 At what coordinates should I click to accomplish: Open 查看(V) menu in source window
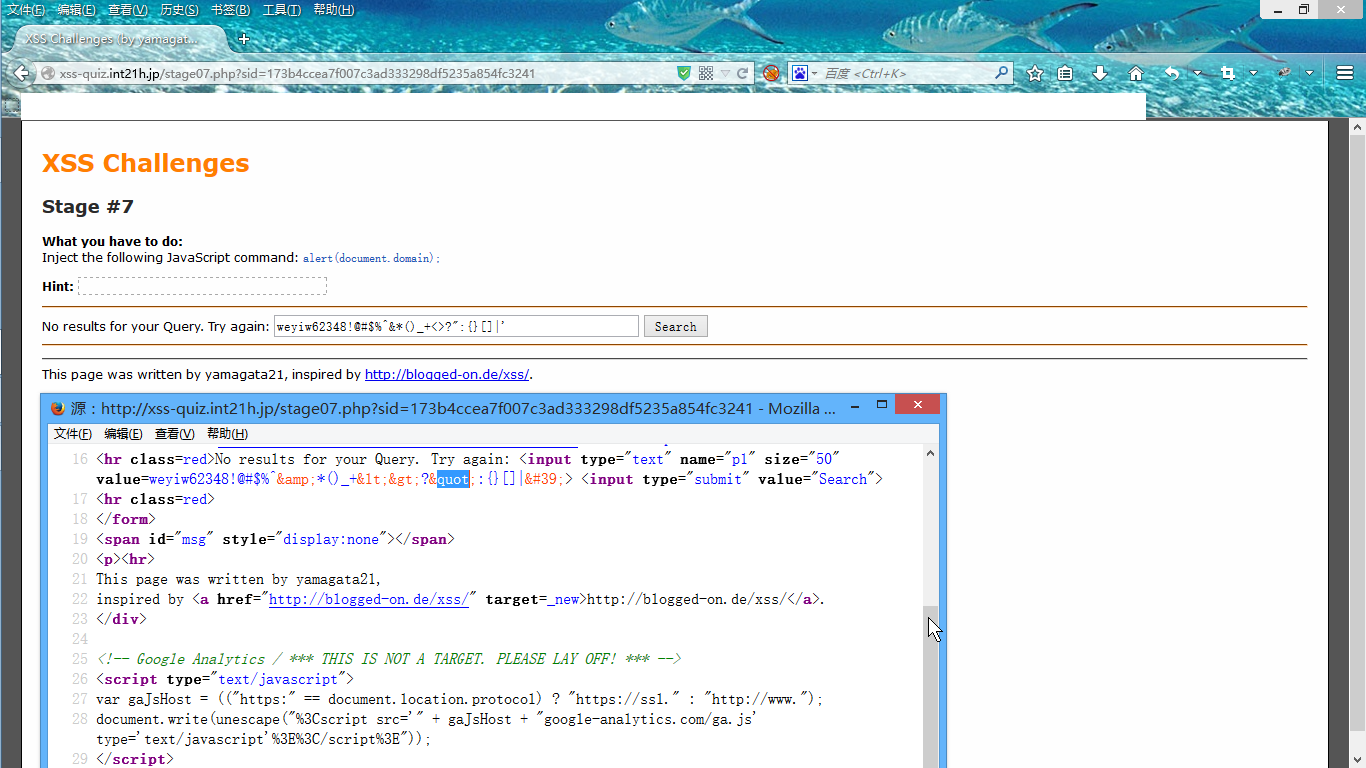point(174,434)
